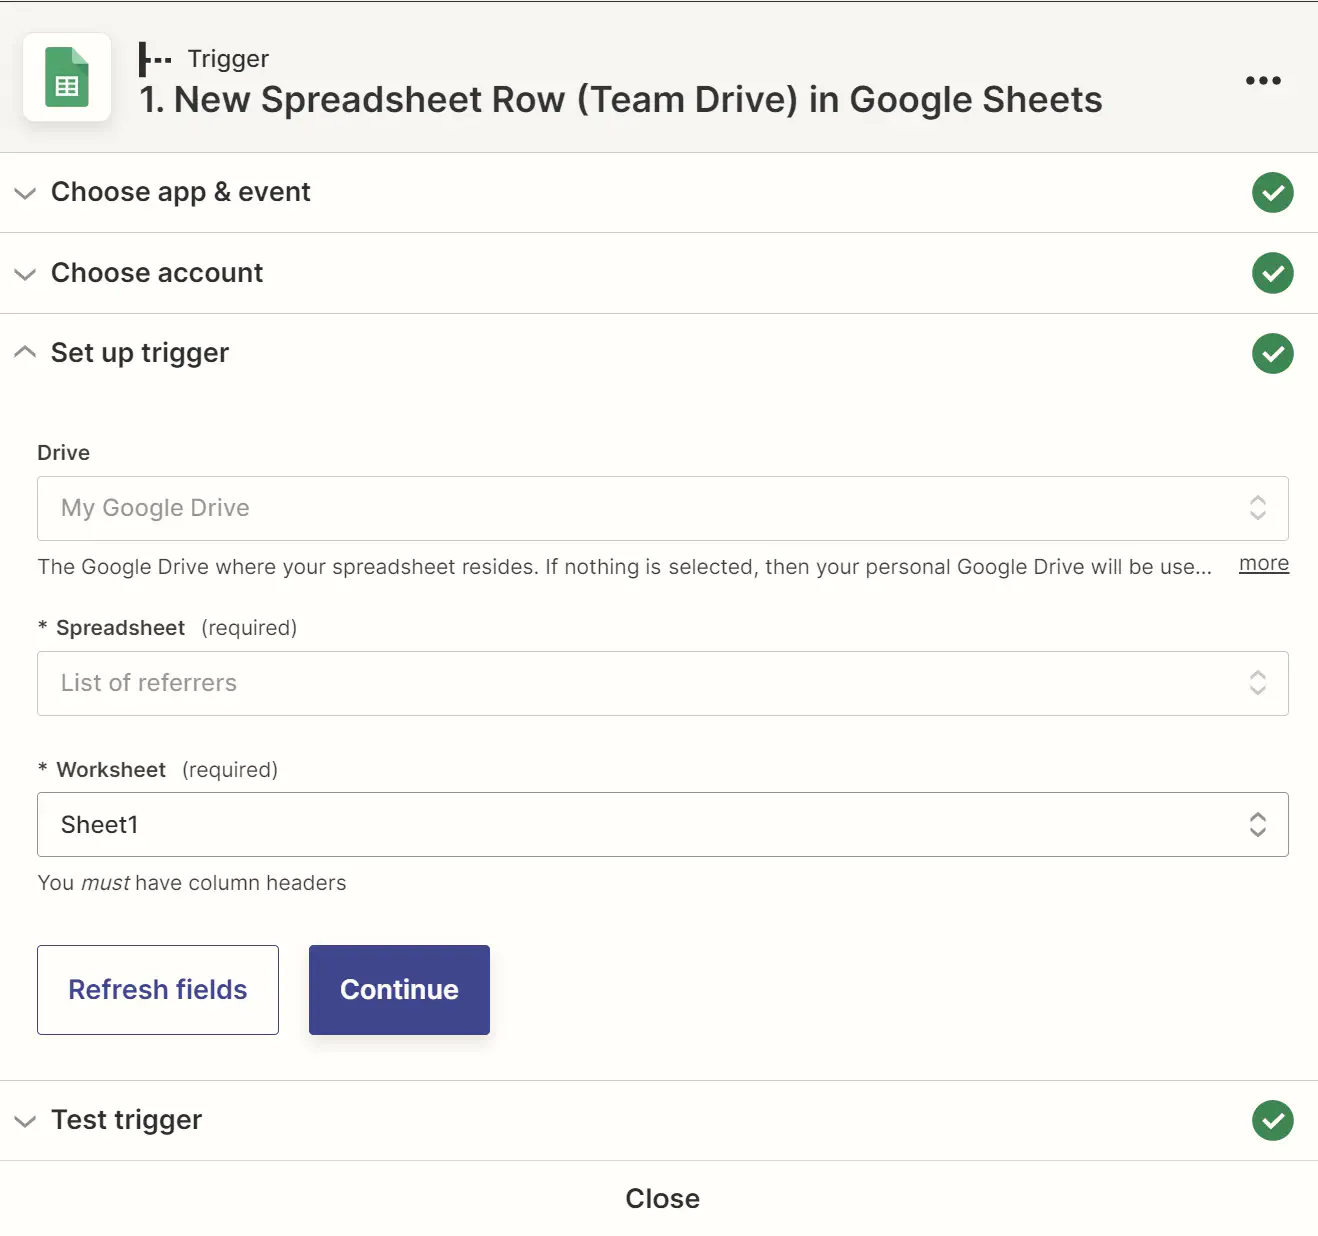Image resolution: width=1318 pixels, height=1236 pixels.
Task: Click the step title New Spreadsheet Row (Team Drive)
Action: (620, 100)
